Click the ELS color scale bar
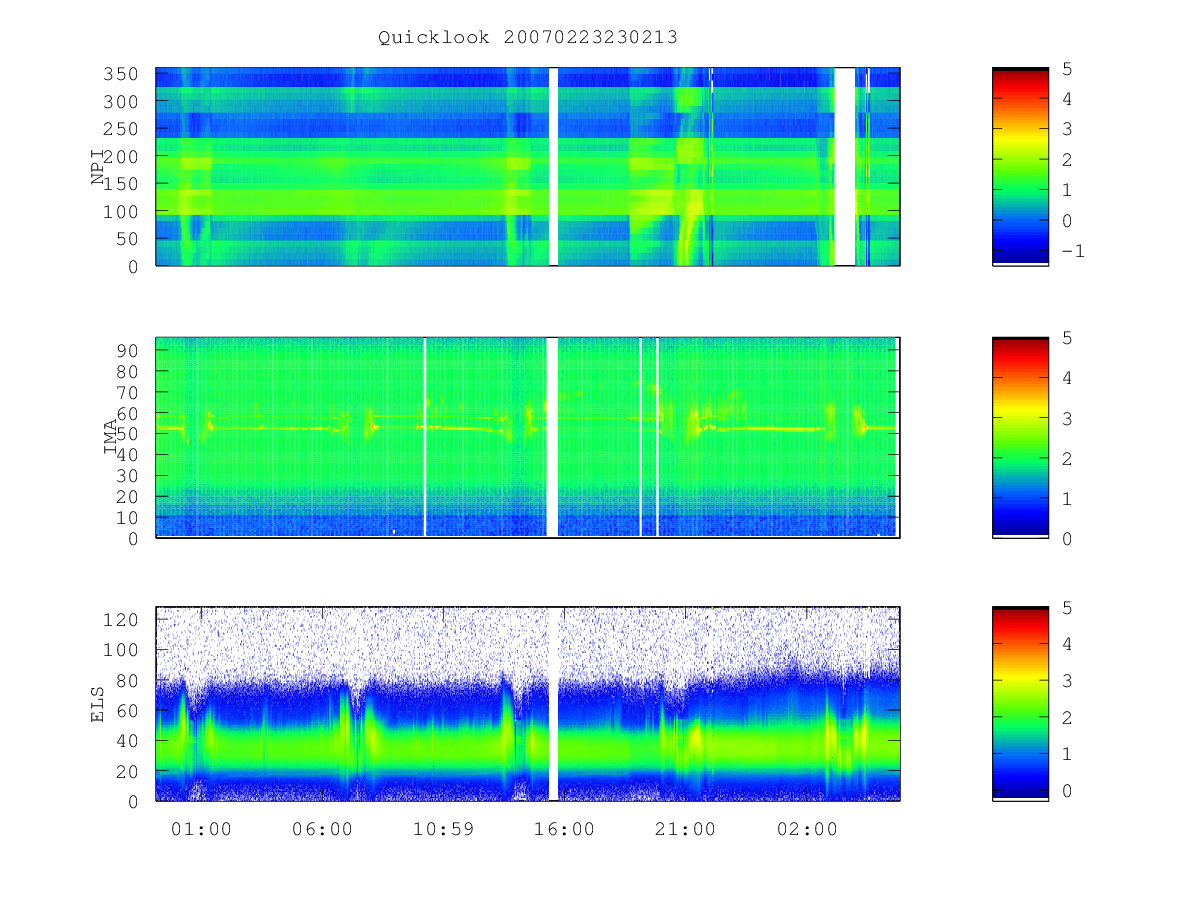1200x900 pixels. (x=1020, y=703)
